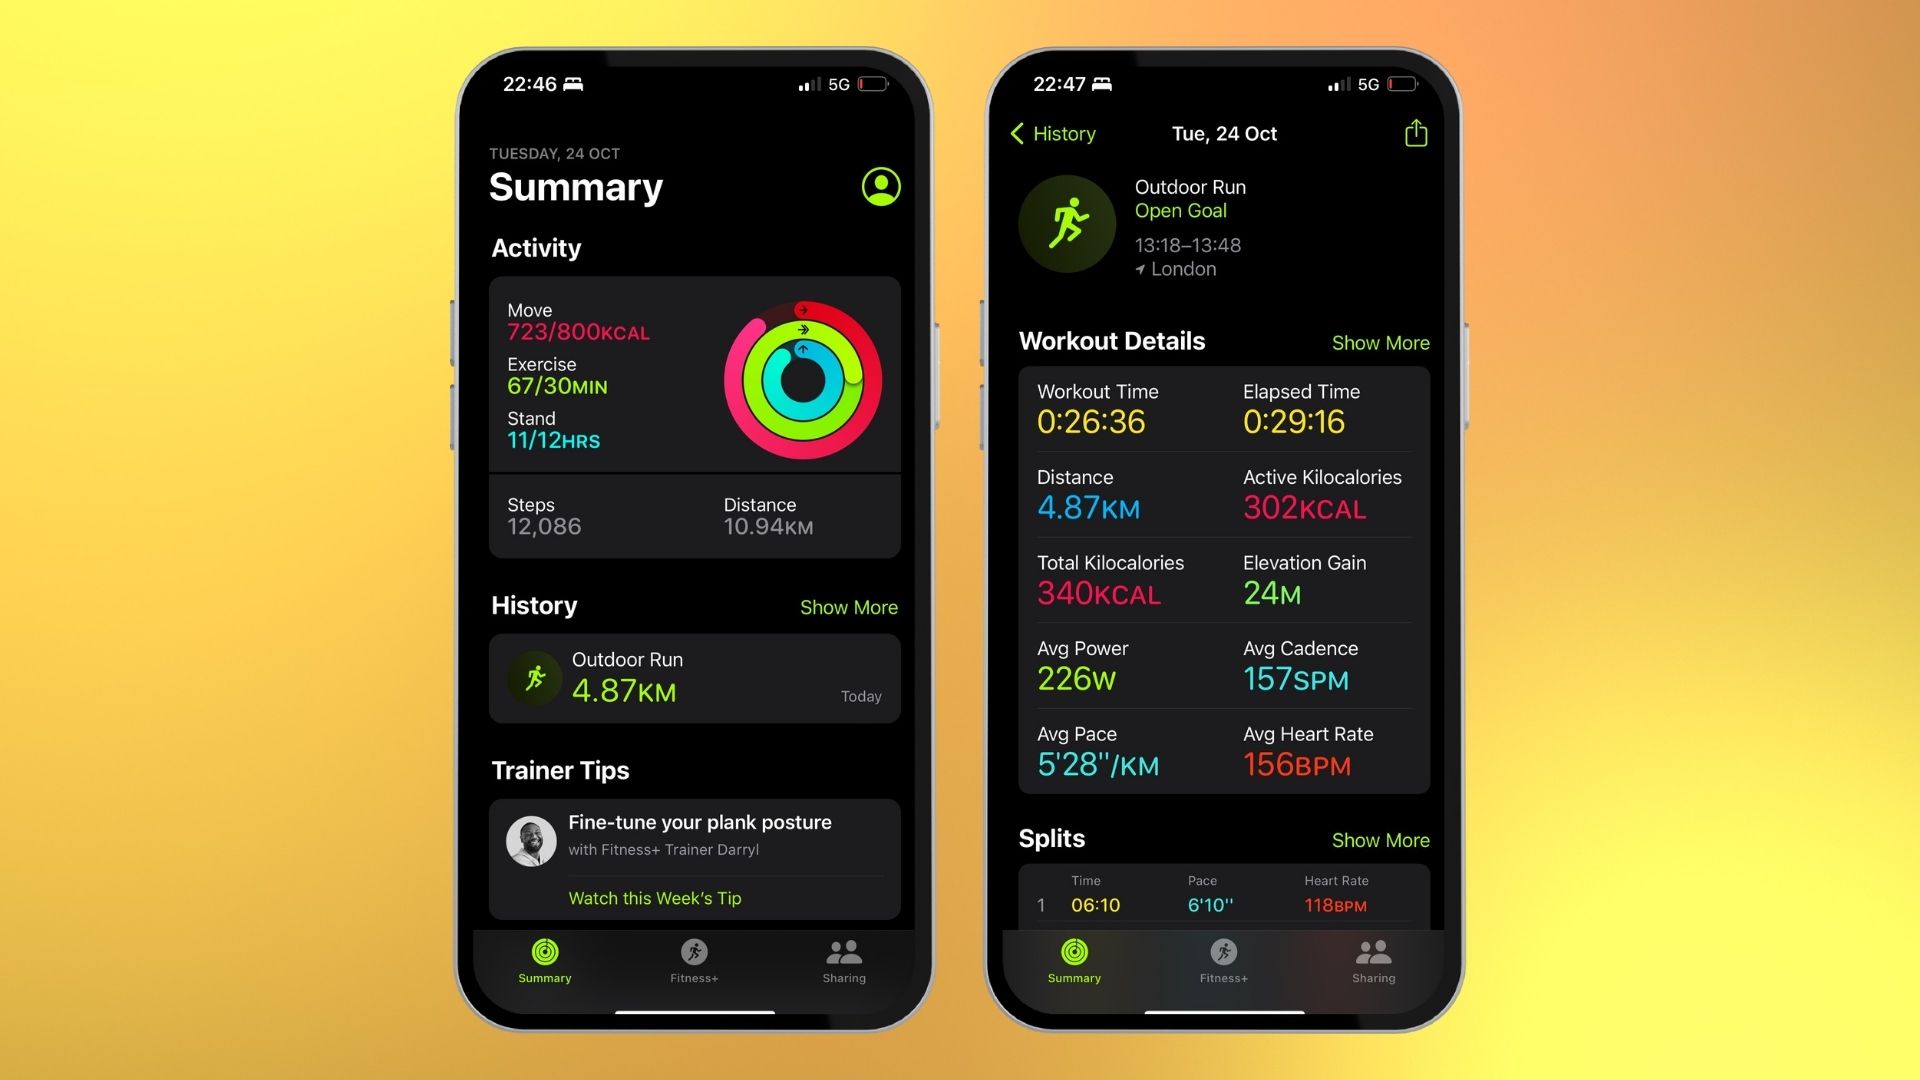Expand History section with Show More
This screenshot has height=1080, width=1920.
[x=848, y=607]
